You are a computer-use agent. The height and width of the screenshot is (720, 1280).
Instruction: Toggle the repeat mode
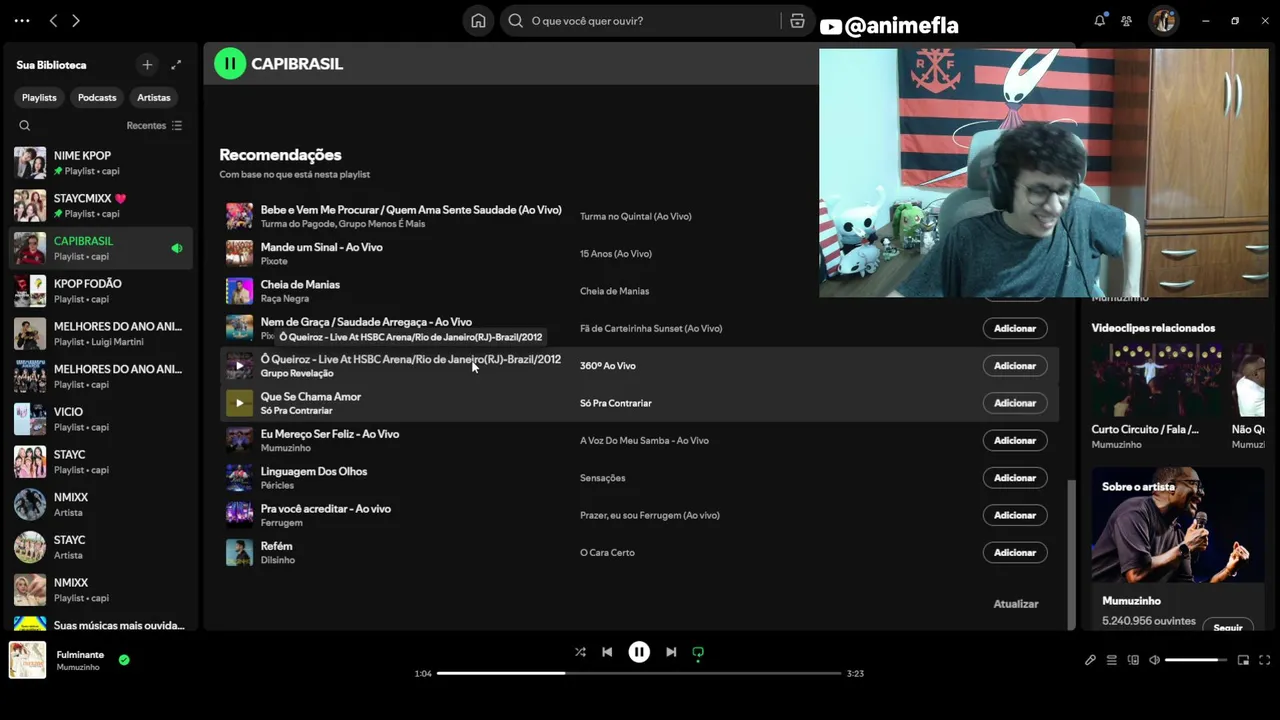(698, 652)
